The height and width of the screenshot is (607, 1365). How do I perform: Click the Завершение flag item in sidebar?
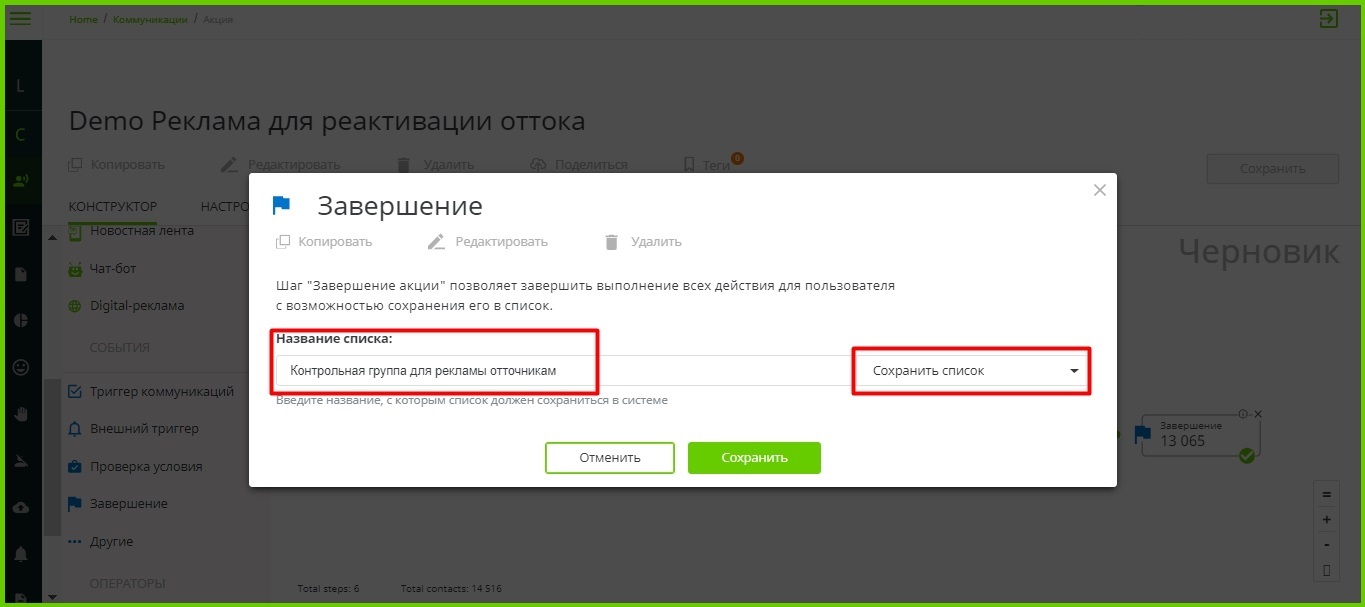(x=118, y=504)
